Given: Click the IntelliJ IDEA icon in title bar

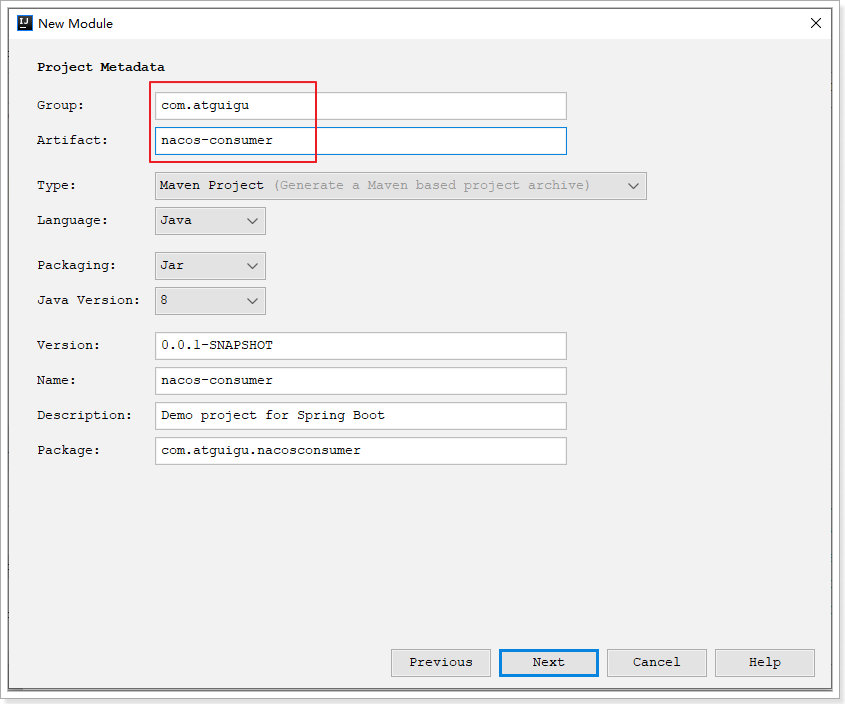Looking at the screenshot, I should point(25,23).
